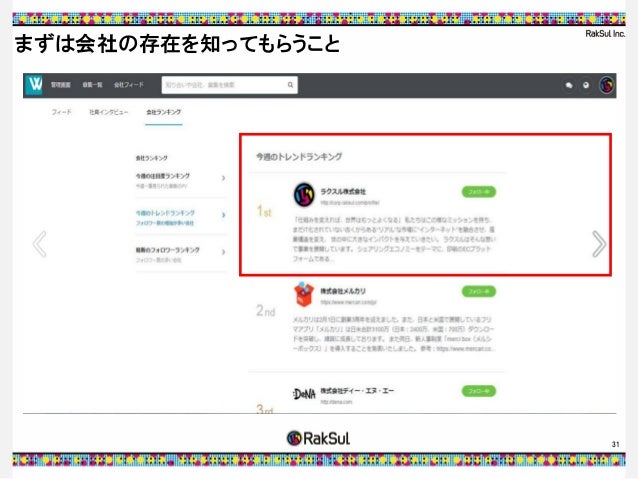Click the Wantedly W logo
Screen dimensions: 638x479
click(x=33, y=85)
